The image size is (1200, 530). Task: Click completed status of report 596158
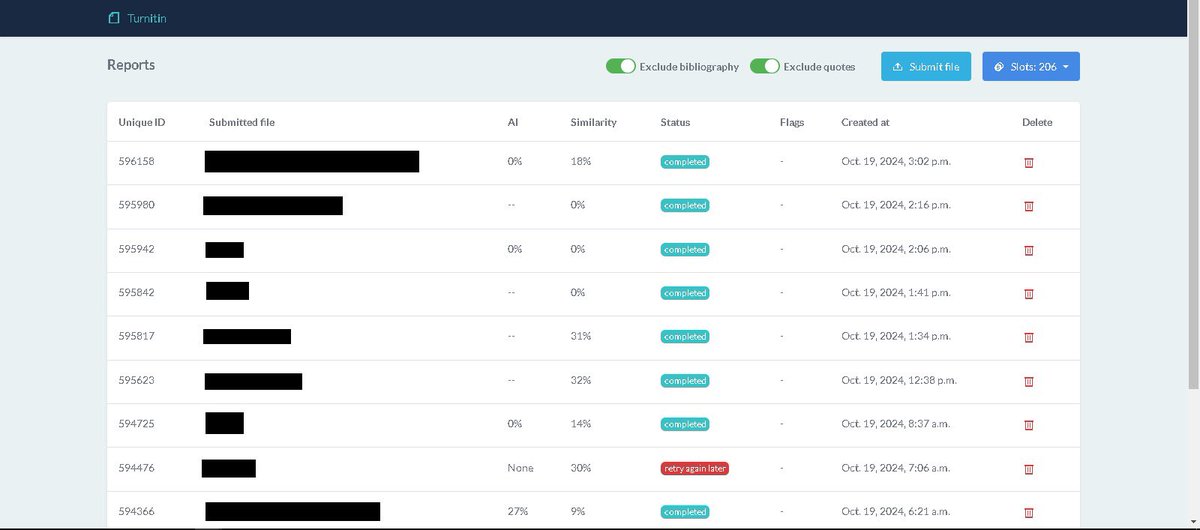[685, 162]
